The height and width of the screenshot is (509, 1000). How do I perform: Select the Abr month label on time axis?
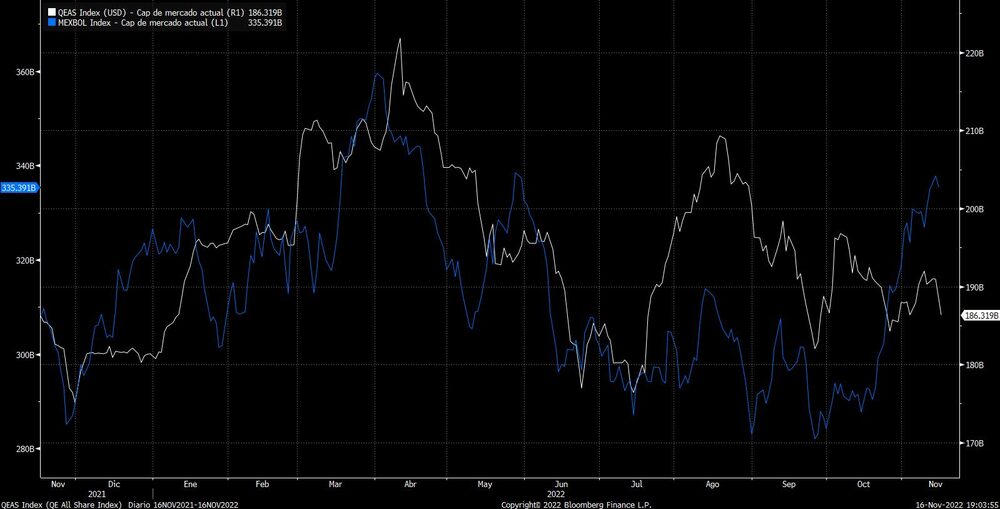click(410, 483)
